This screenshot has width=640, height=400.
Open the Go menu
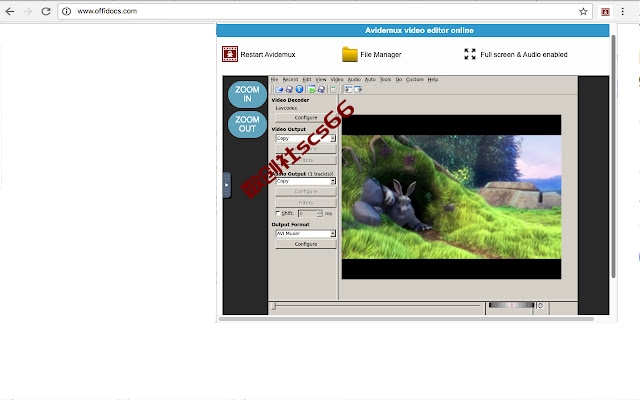398,80
